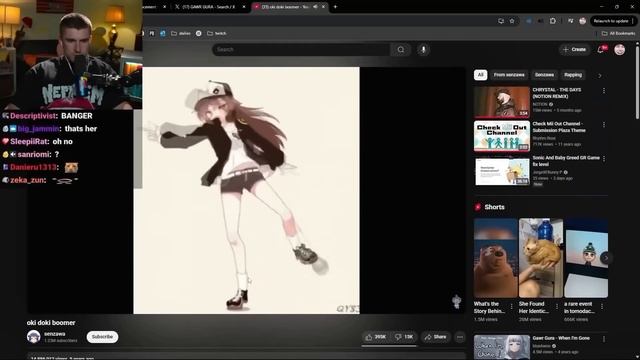Switch to the GAWR GURA Search X tab
Screen dimensions: 640x360
click(208, 7)
